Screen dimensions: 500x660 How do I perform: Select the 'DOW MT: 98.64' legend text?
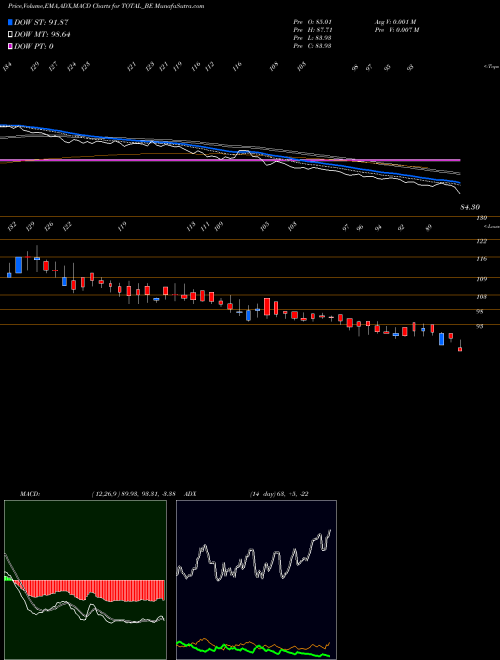[42, 35]
